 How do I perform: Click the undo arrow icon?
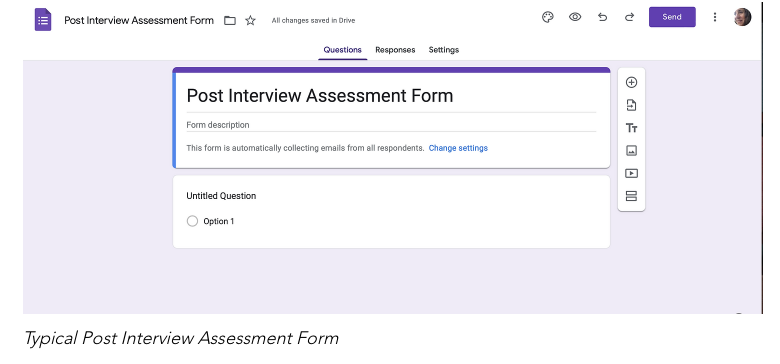point(602,17)
